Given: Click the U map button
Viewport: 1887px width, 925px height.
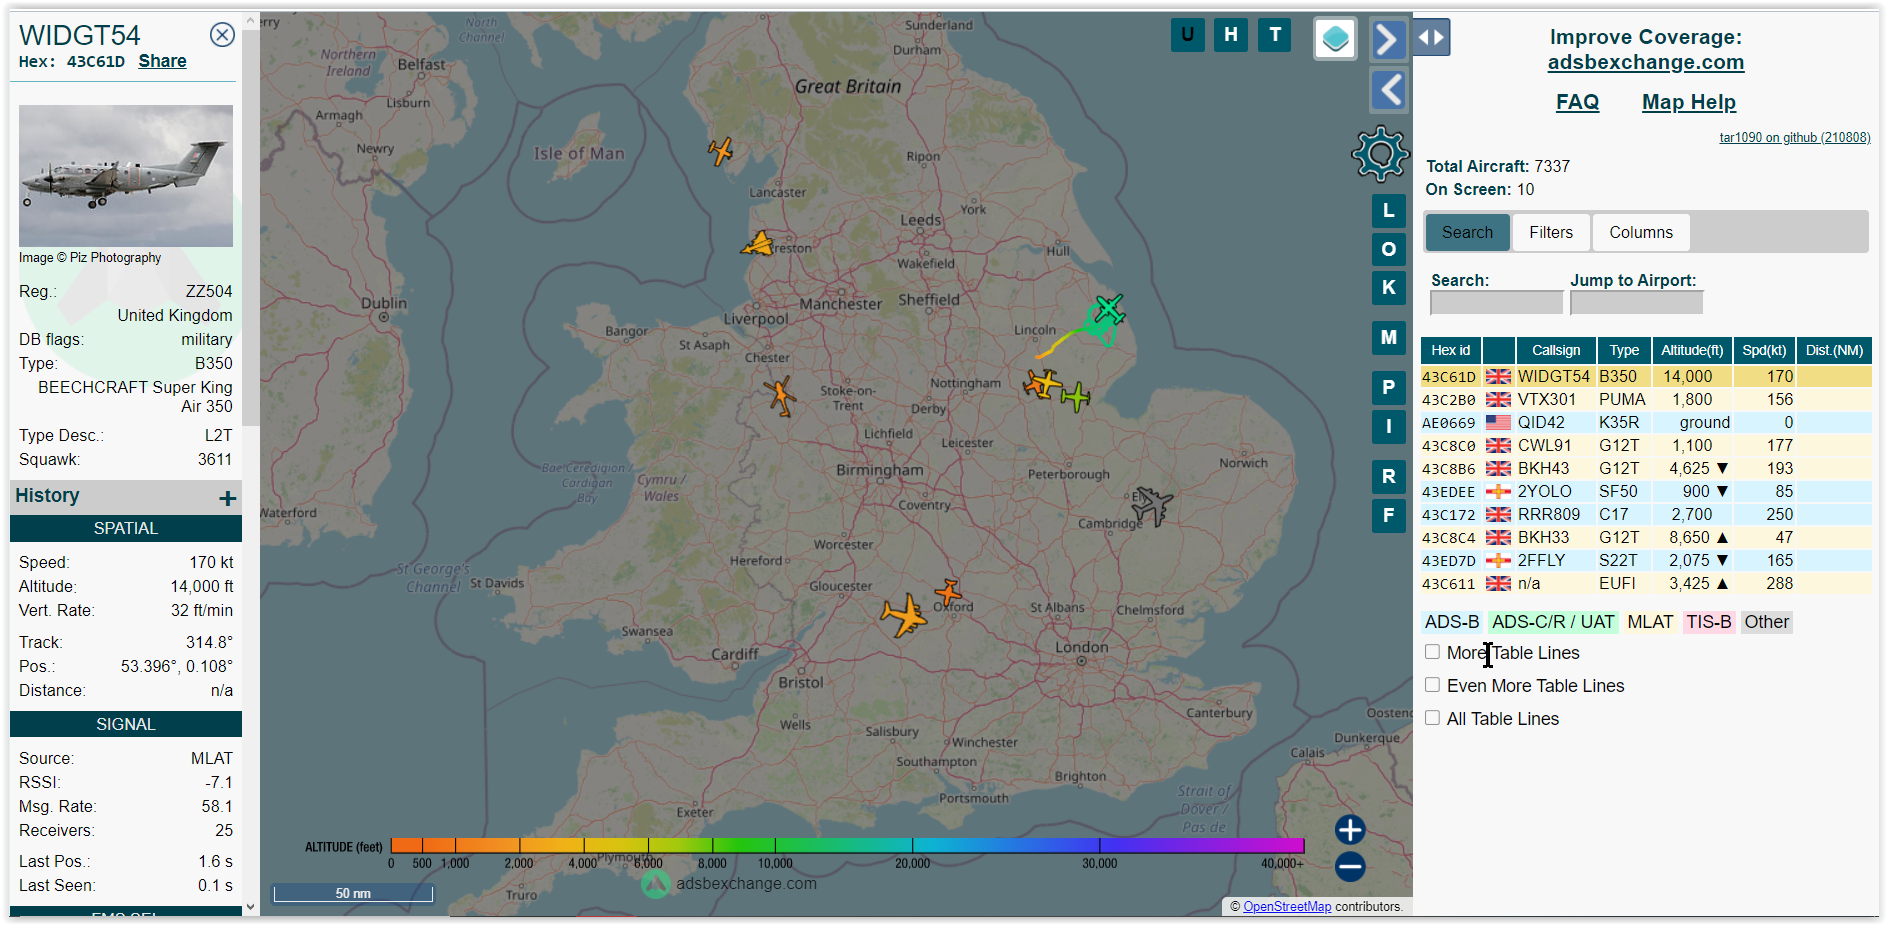Looking at the screenshot, I should 1187,35.
